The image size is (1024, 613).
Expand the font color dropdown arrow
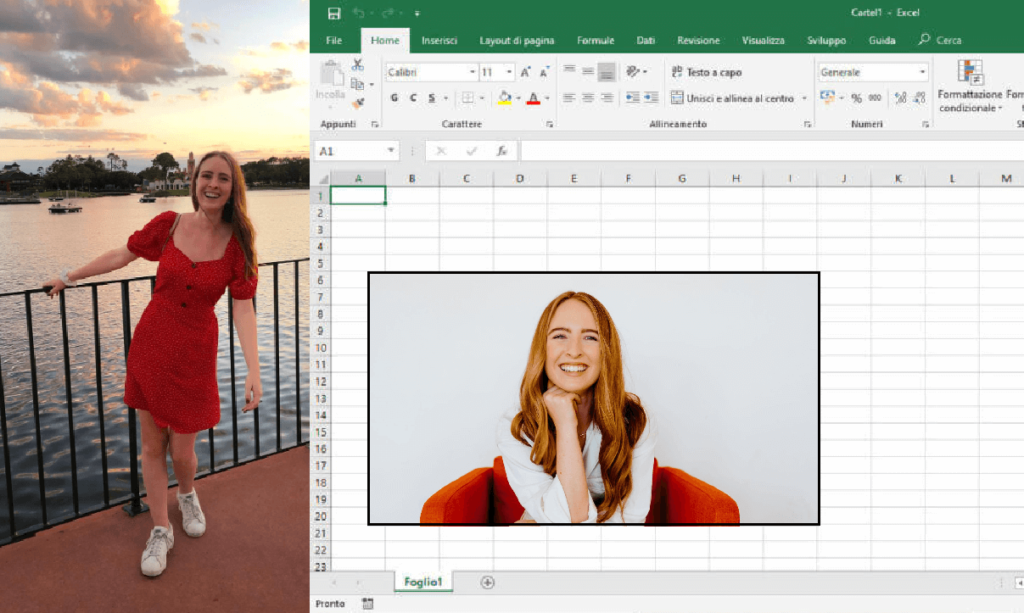(547, 97)
